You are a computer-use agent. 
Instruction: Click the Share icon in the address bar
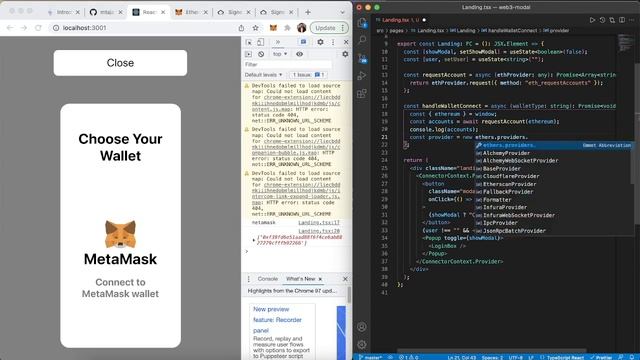[241, 28]
